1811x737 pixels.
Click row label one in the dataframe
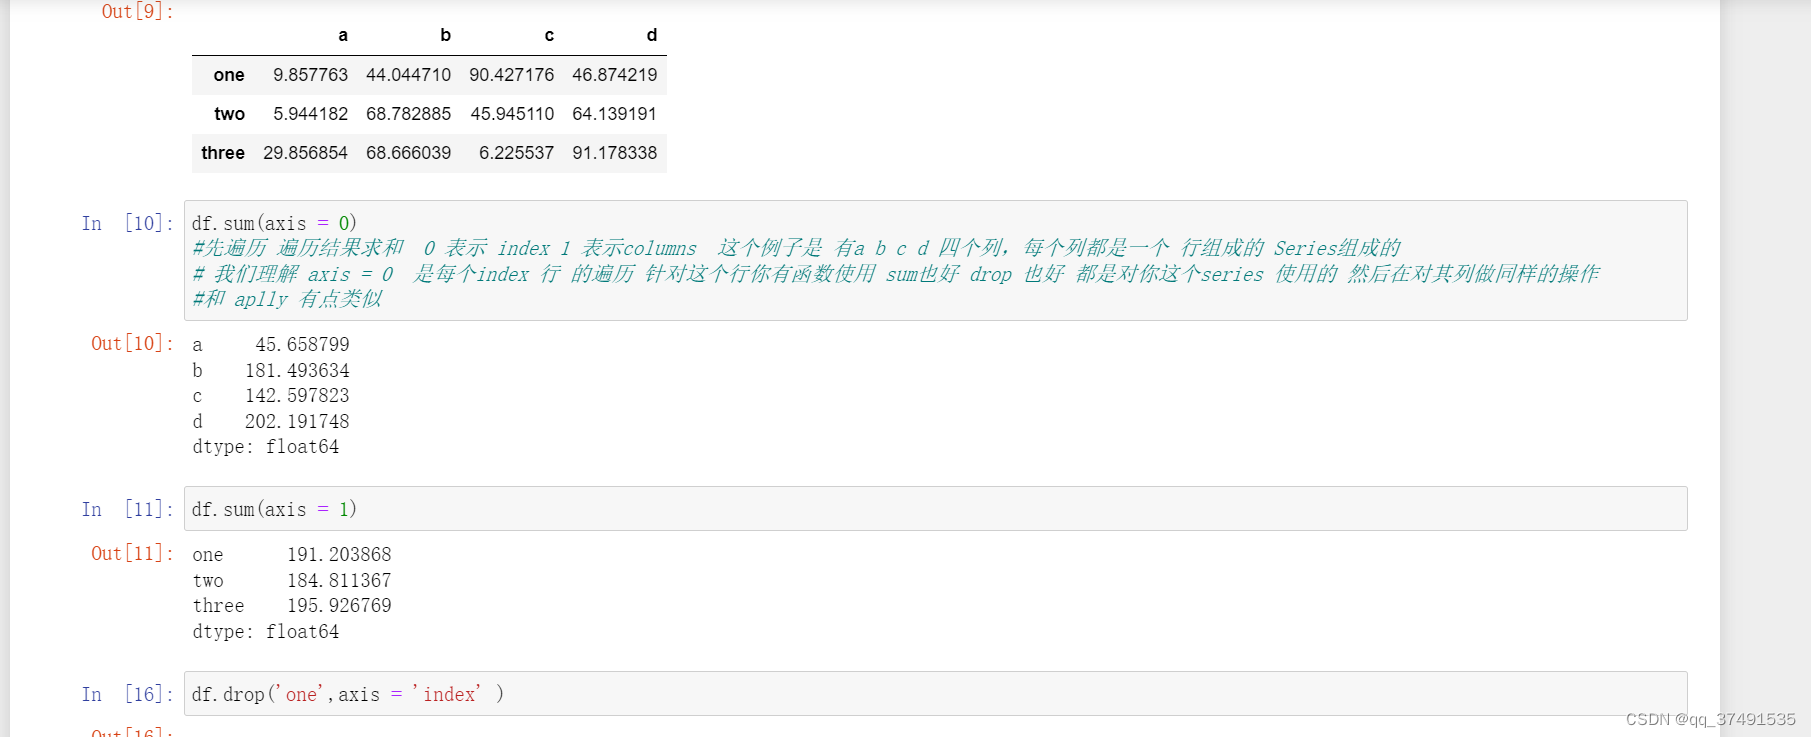229,75
